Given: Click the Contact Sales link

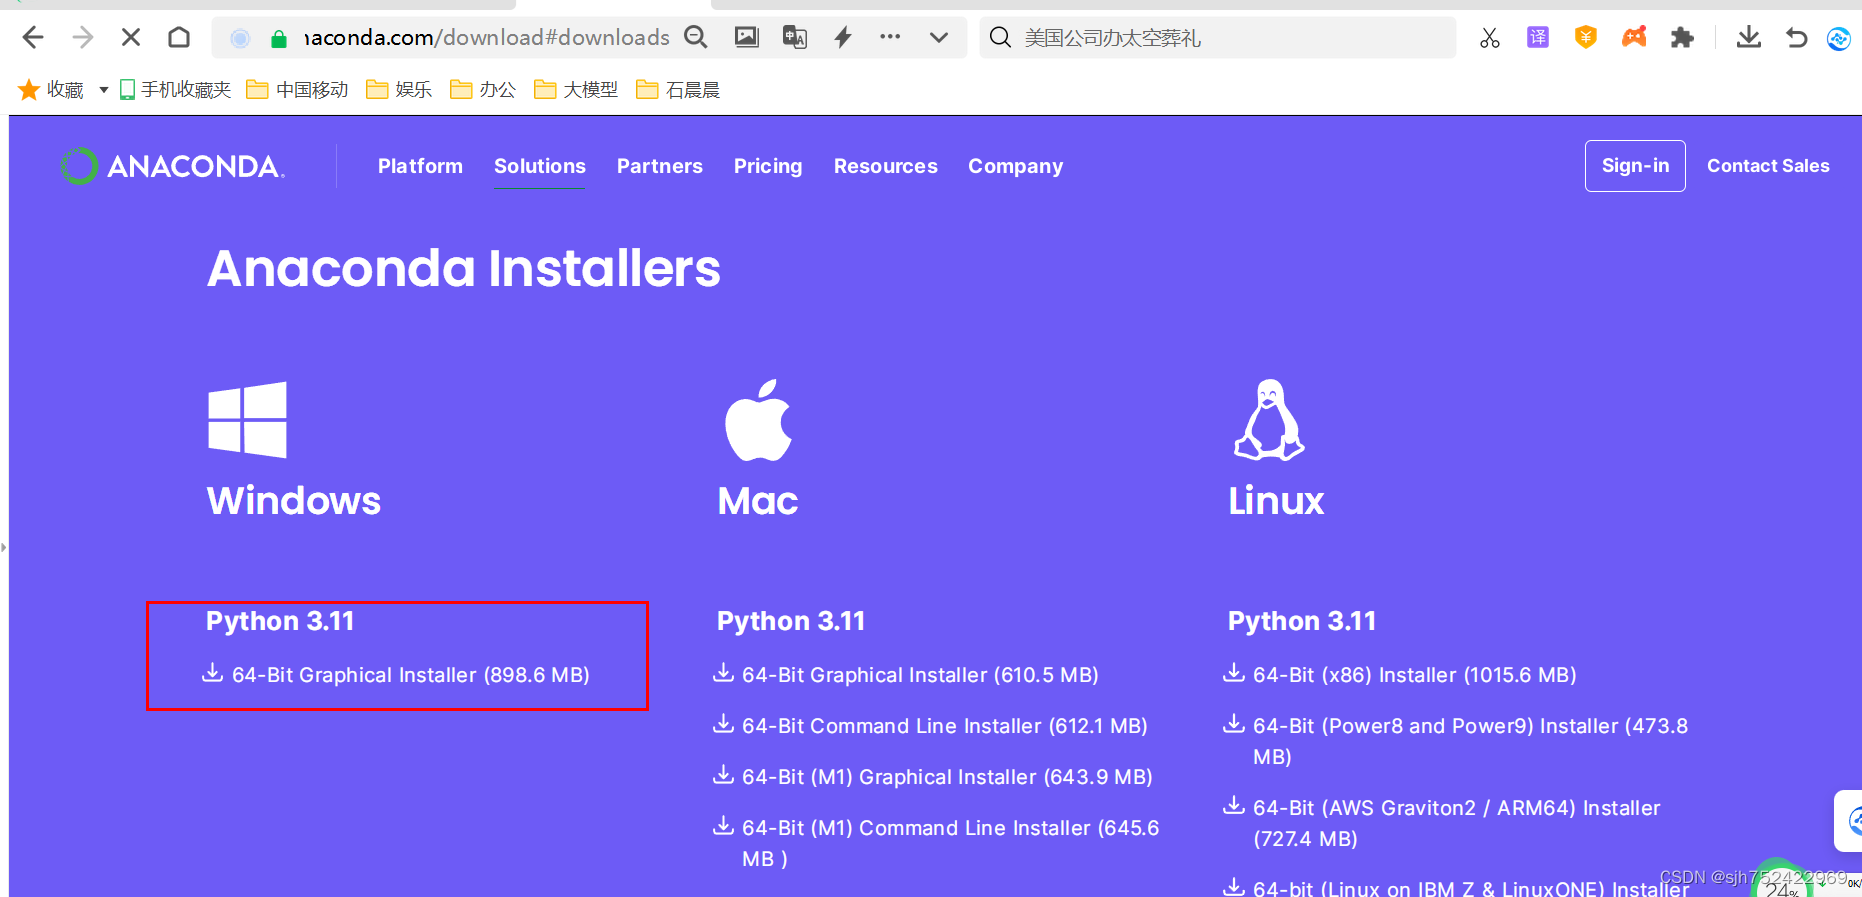Looking at the screenshot, I should click(1768, 166).
